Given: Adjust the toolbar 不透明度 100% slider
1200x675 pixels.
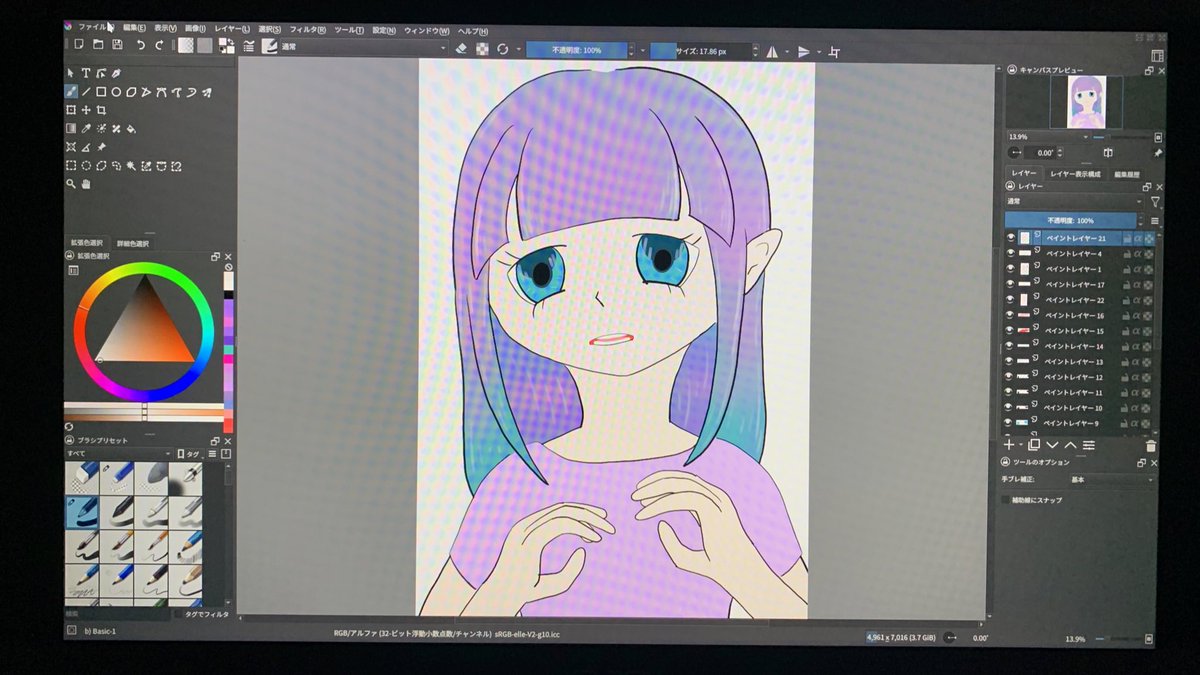Looking at the screenshot, I should 576,49.
